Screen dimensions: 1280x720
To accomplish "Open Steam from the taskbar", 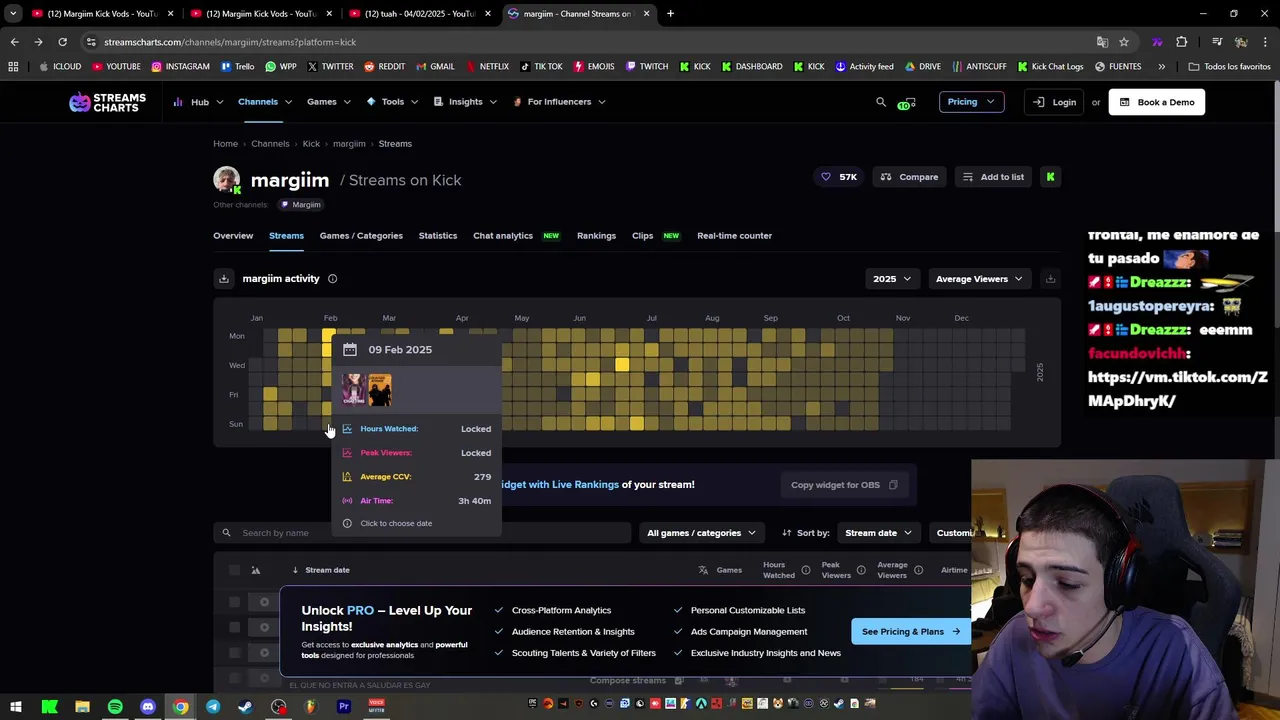I will point(245,707).
